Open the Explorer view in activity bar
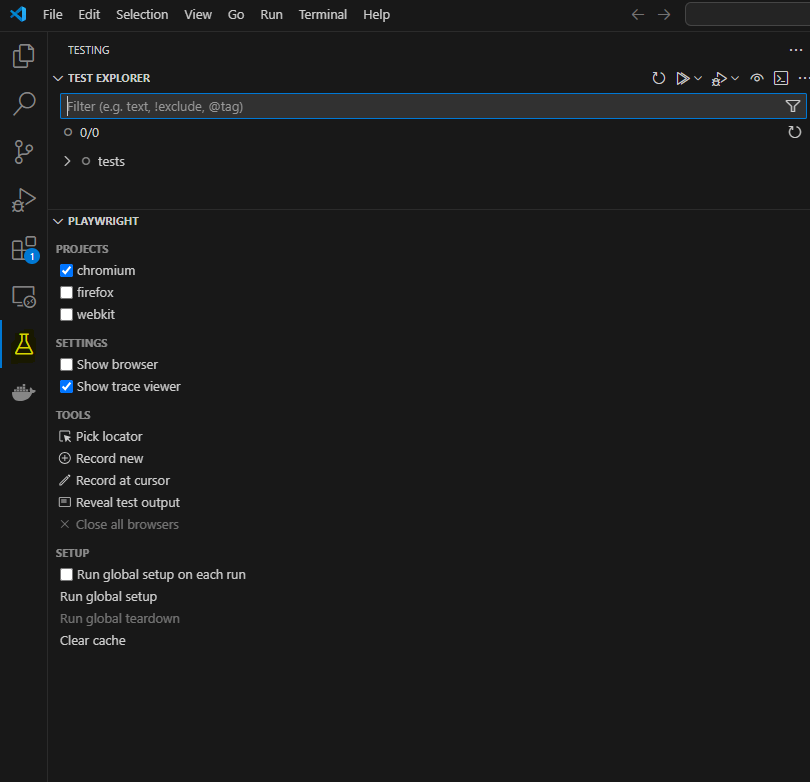 point(24,56)
